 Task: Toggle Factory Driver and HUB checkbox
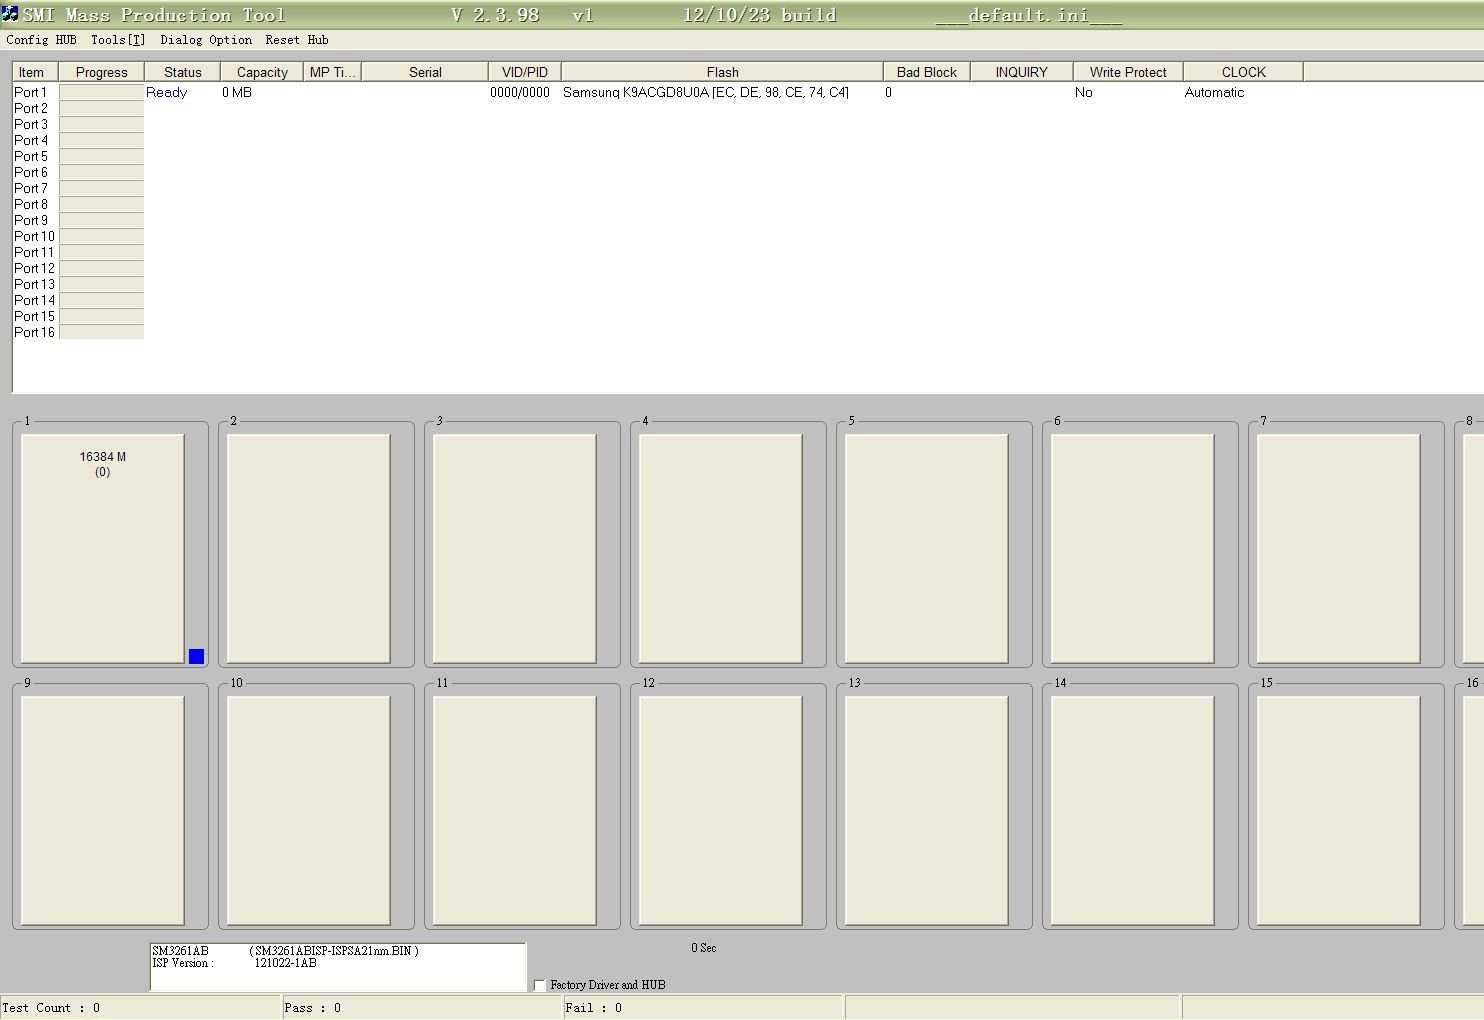coord(540,985)
